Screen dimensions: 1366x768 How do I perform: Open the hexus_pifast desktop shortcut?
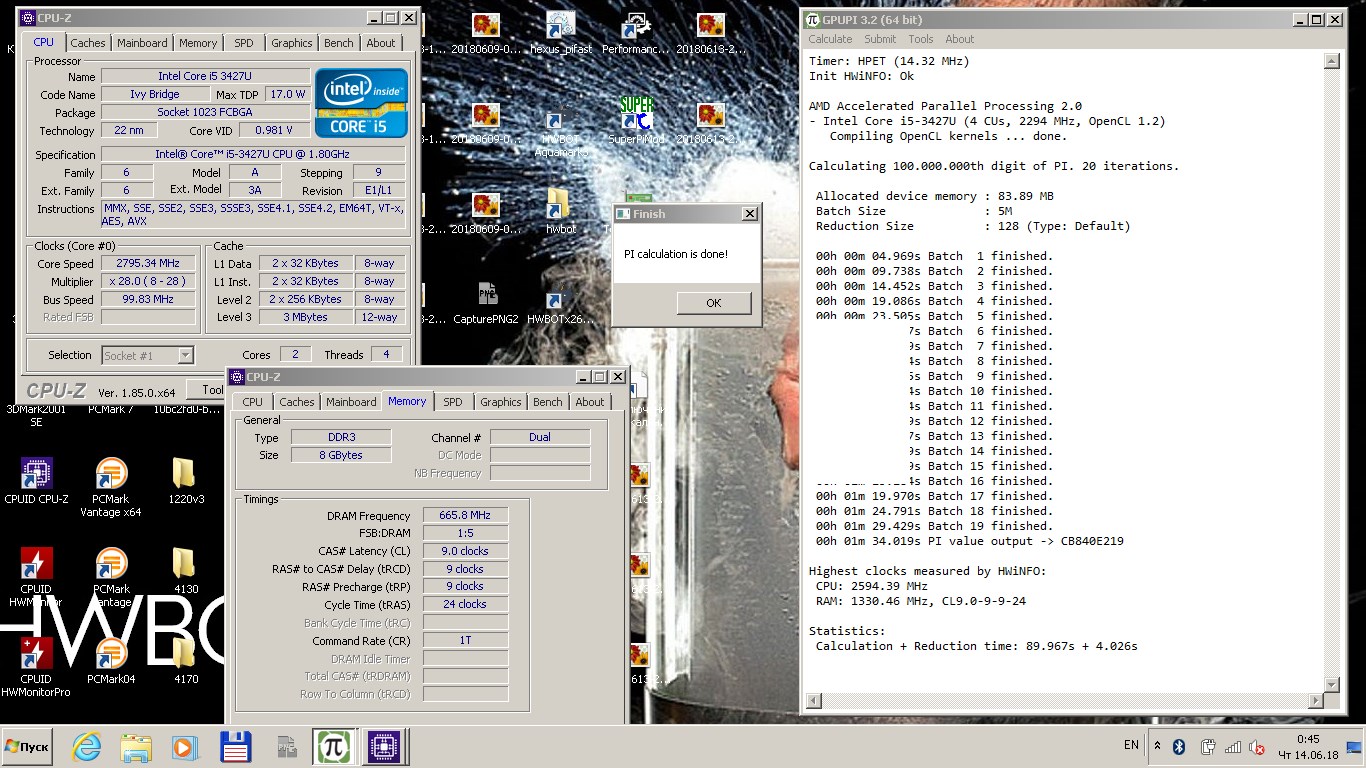tap(560, 33)
